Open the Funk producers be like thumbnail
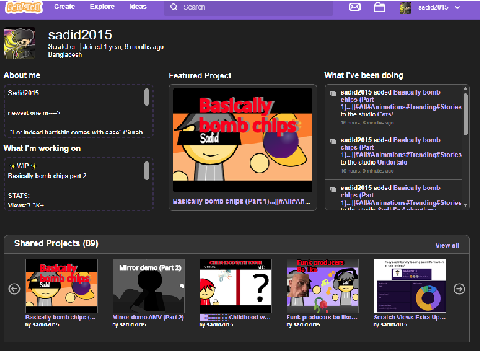Screen dimensions: 480x360 coord(323,286)
